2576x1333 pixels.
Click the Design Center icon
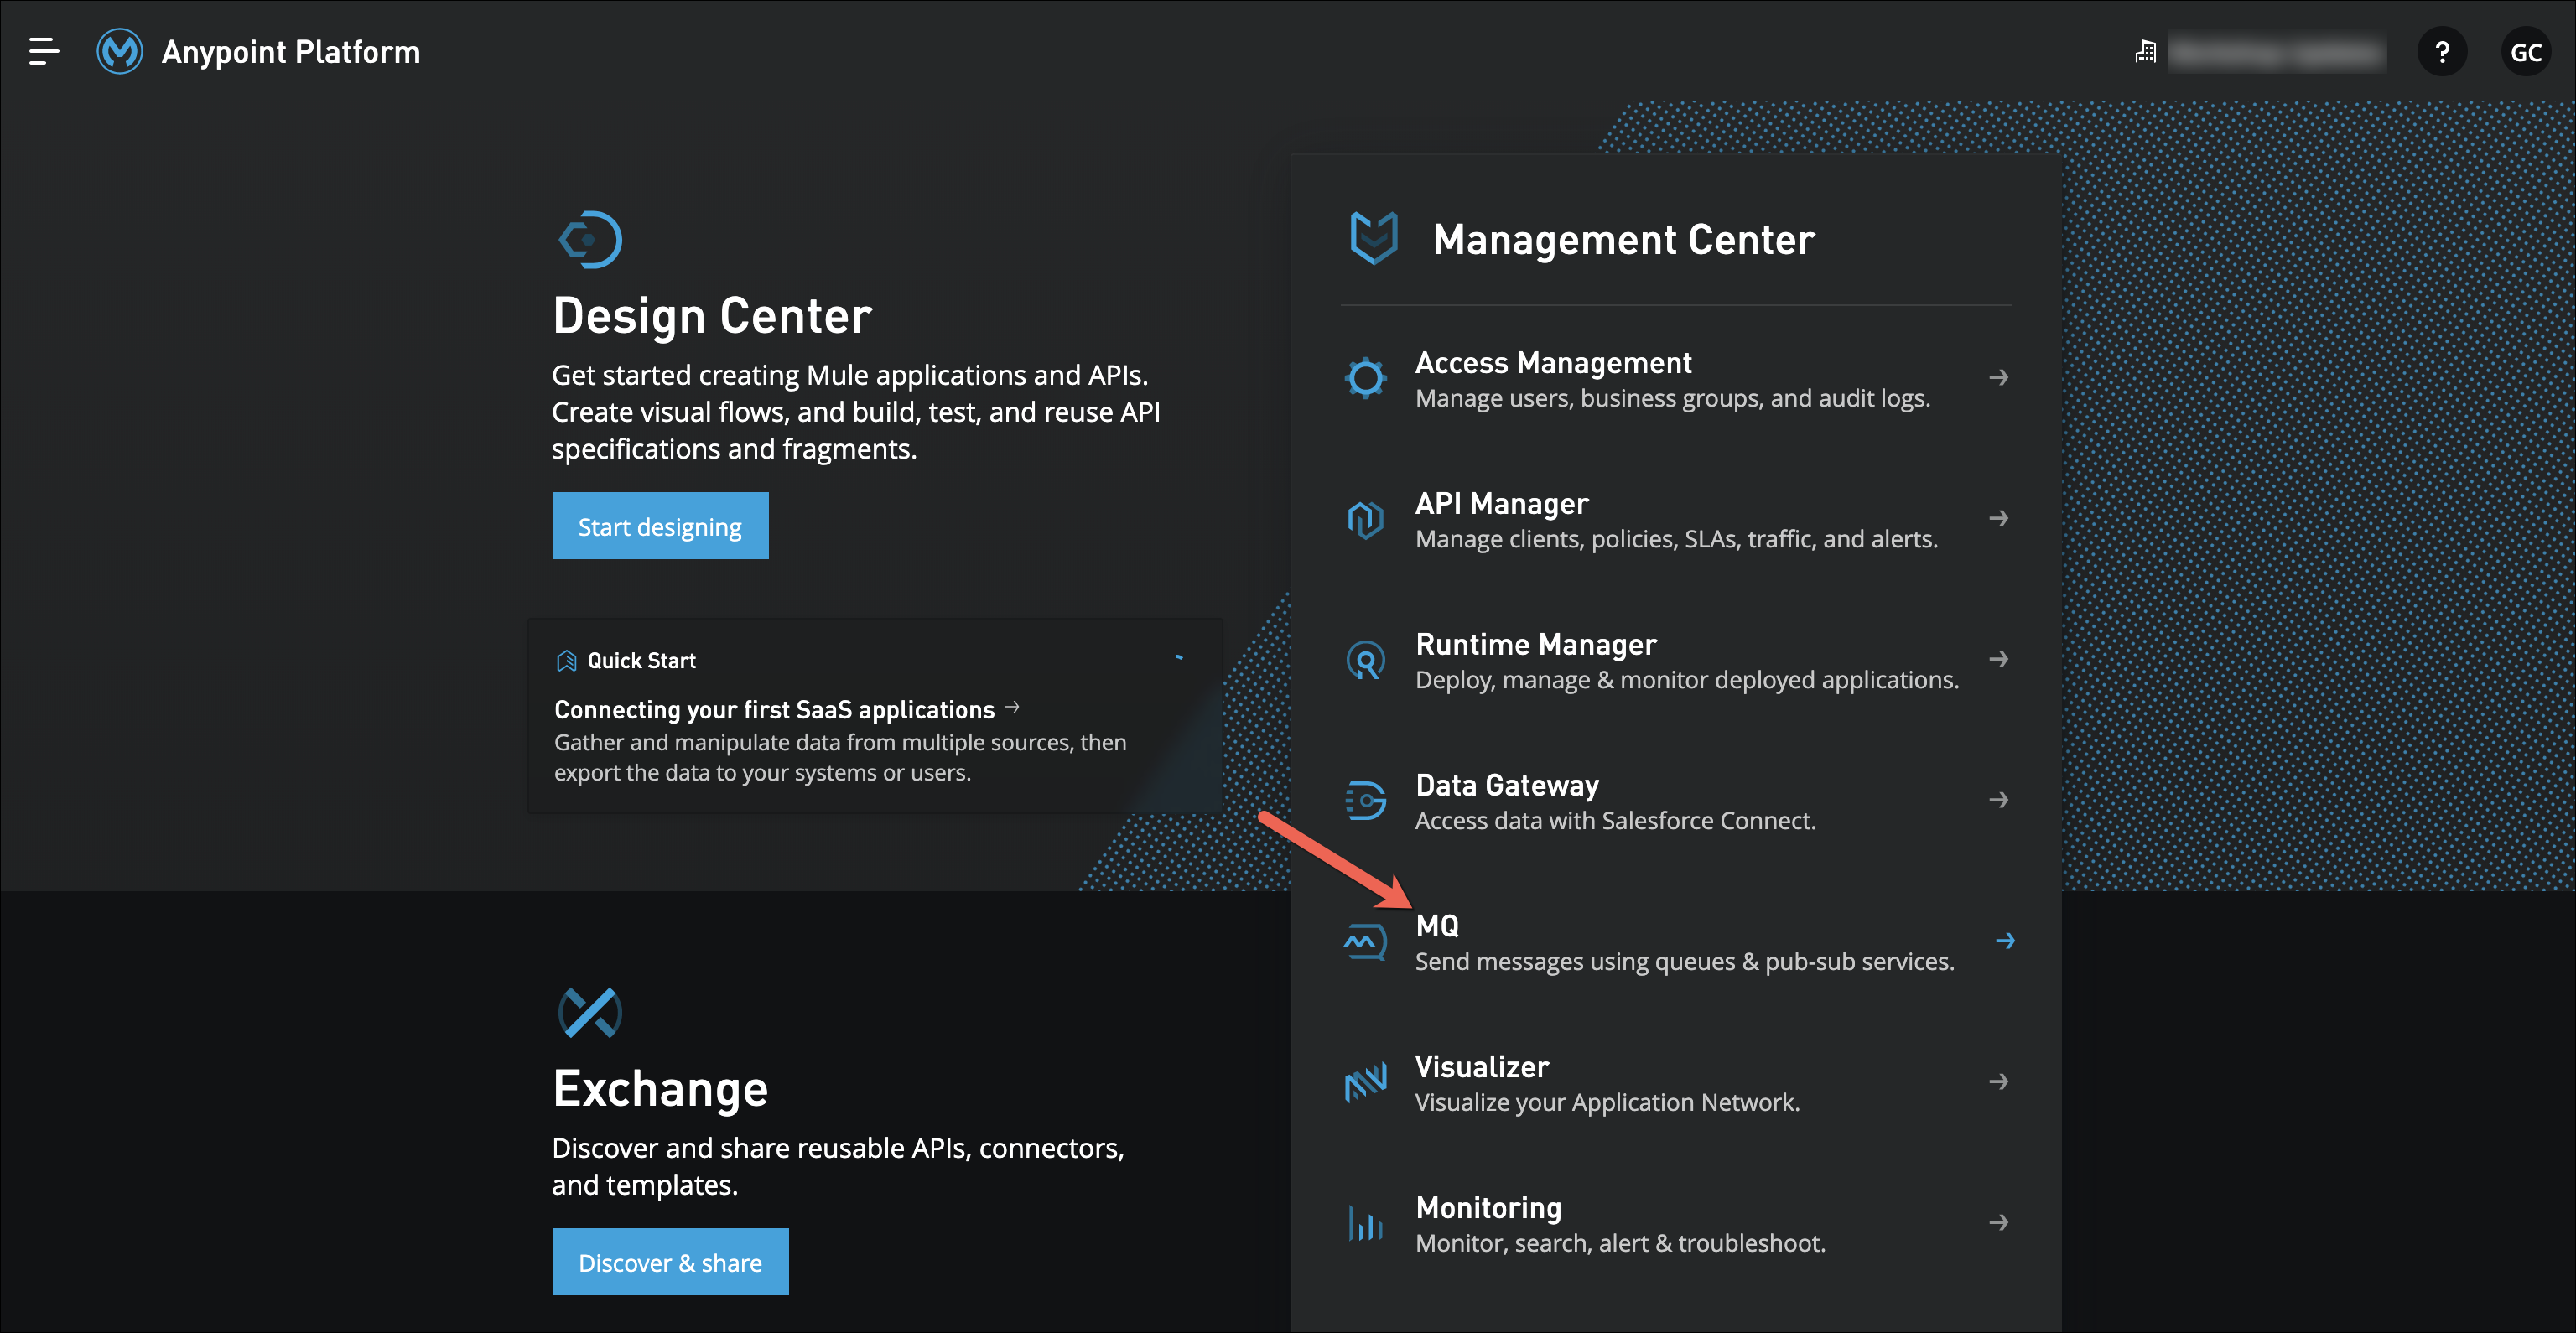590,239
